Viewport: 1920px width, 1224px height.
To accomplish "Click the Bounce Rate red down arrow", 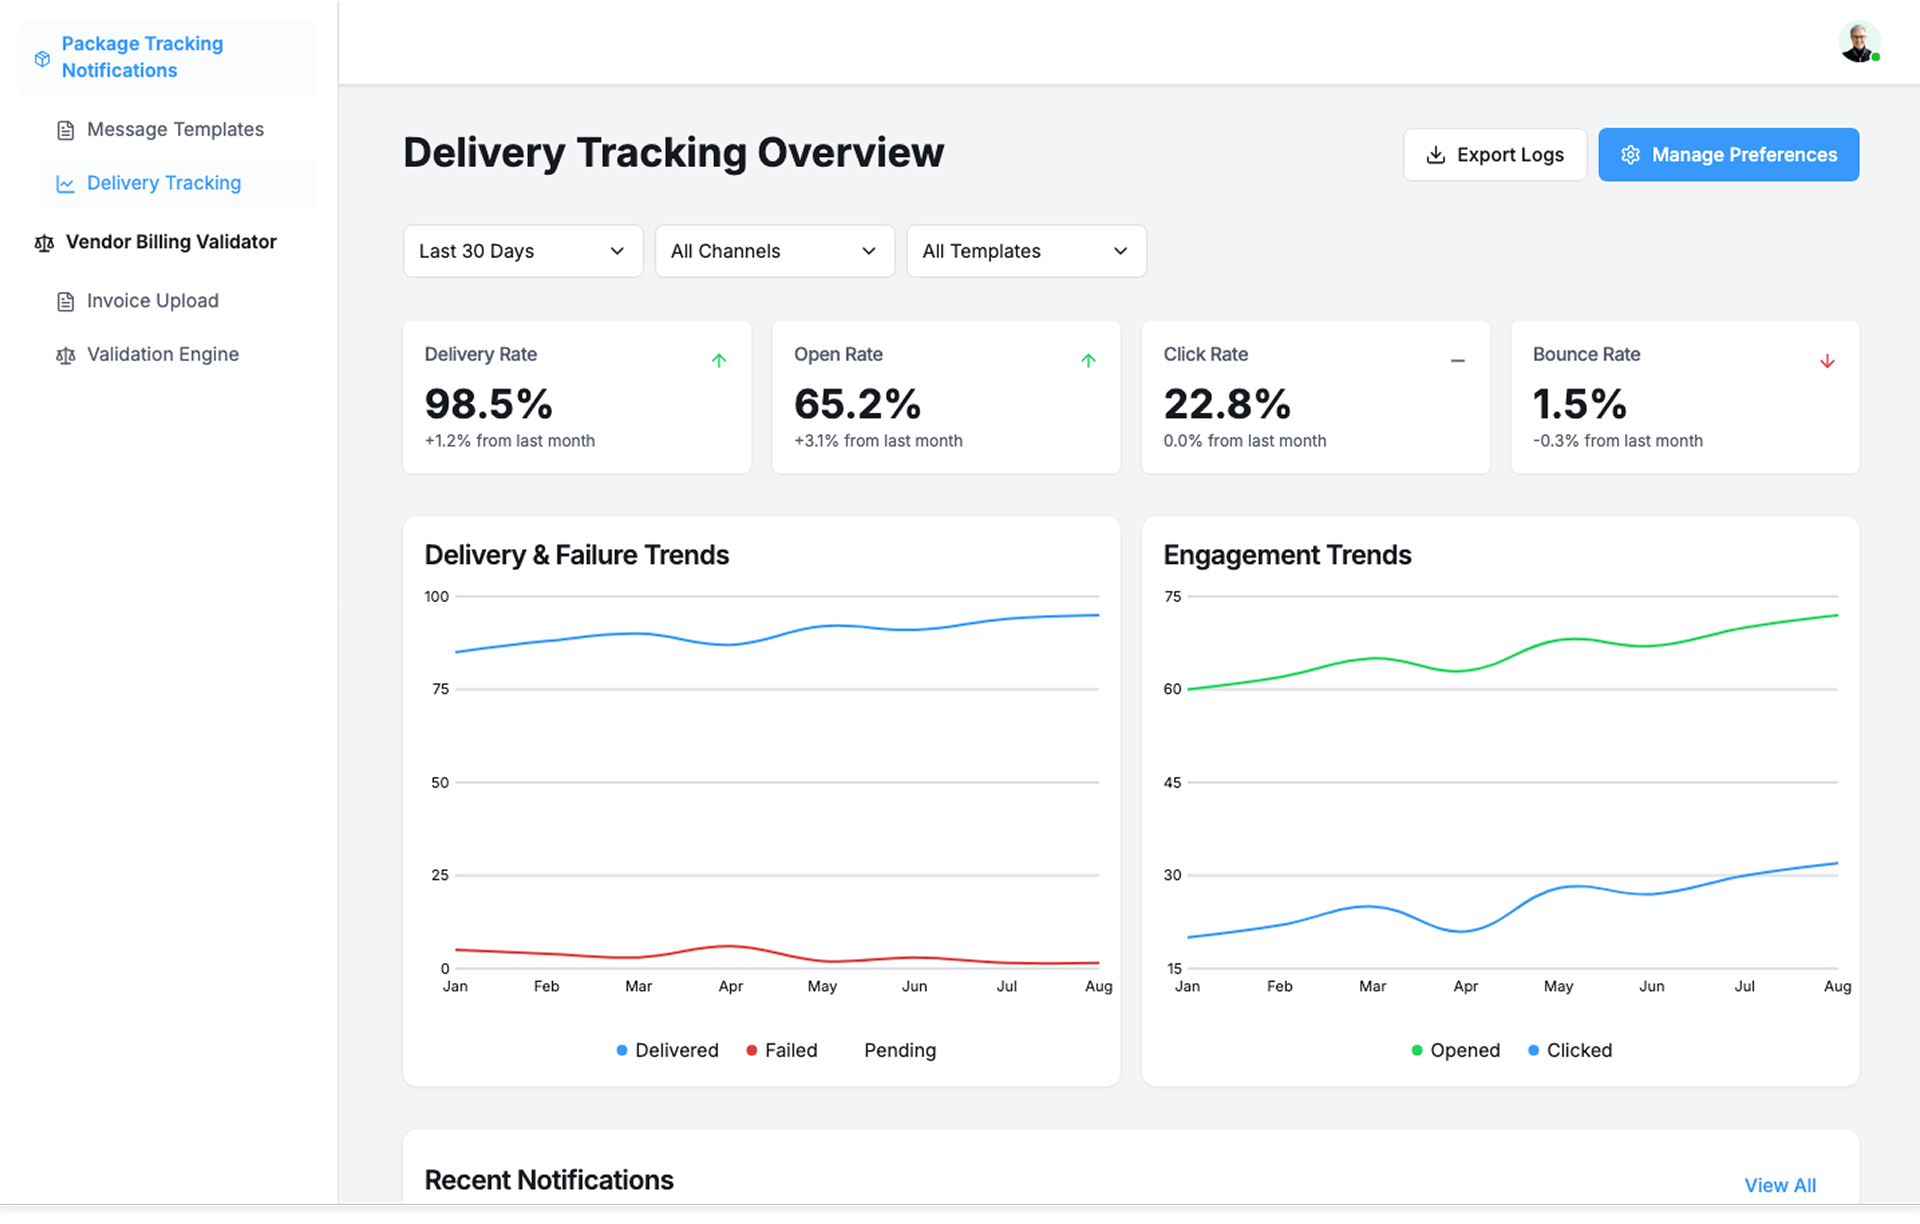I will click(1827, 361).
